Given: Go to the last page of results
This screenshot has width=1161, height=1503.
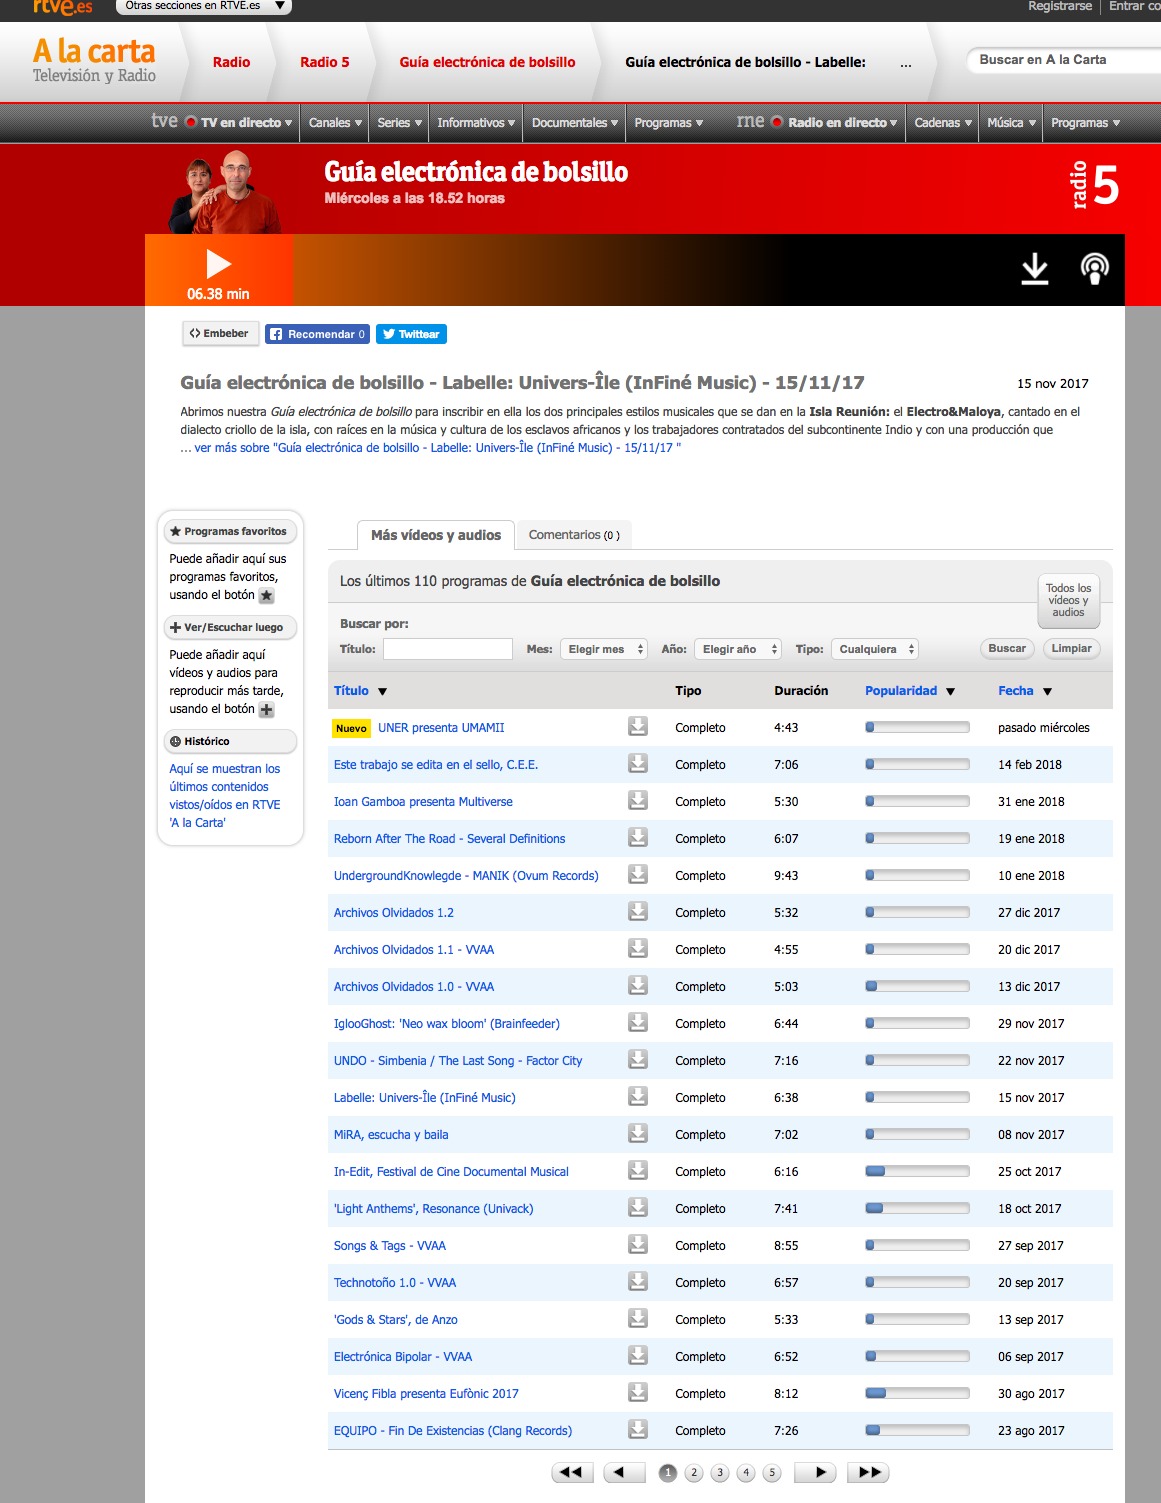Looking at the screenshot, I should click(x=869, y=1472).
